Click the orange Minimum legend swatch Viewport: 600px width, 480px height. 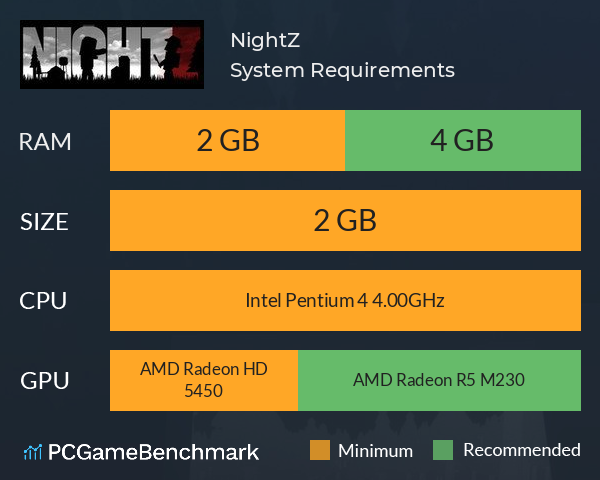320,450
